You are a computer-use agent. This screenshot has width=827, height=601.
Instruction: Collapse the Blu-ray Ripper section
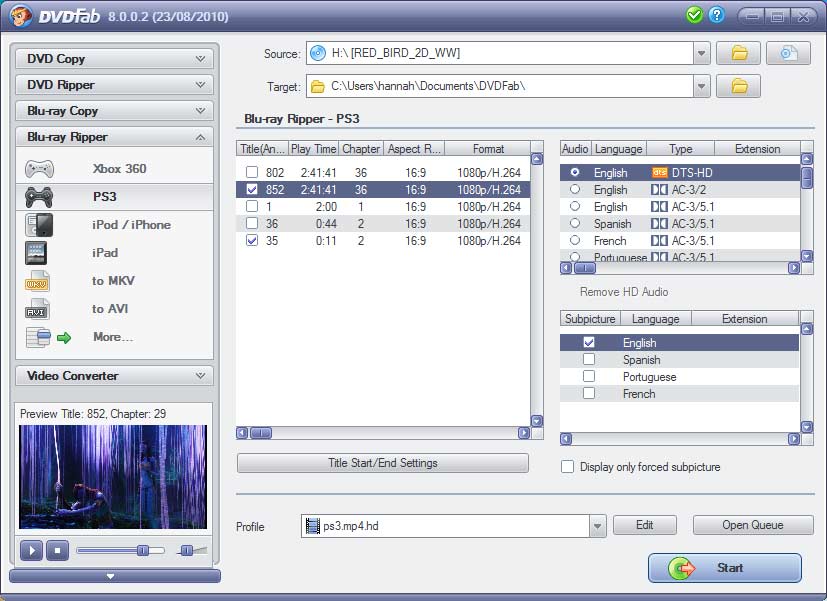coord(114,137)
